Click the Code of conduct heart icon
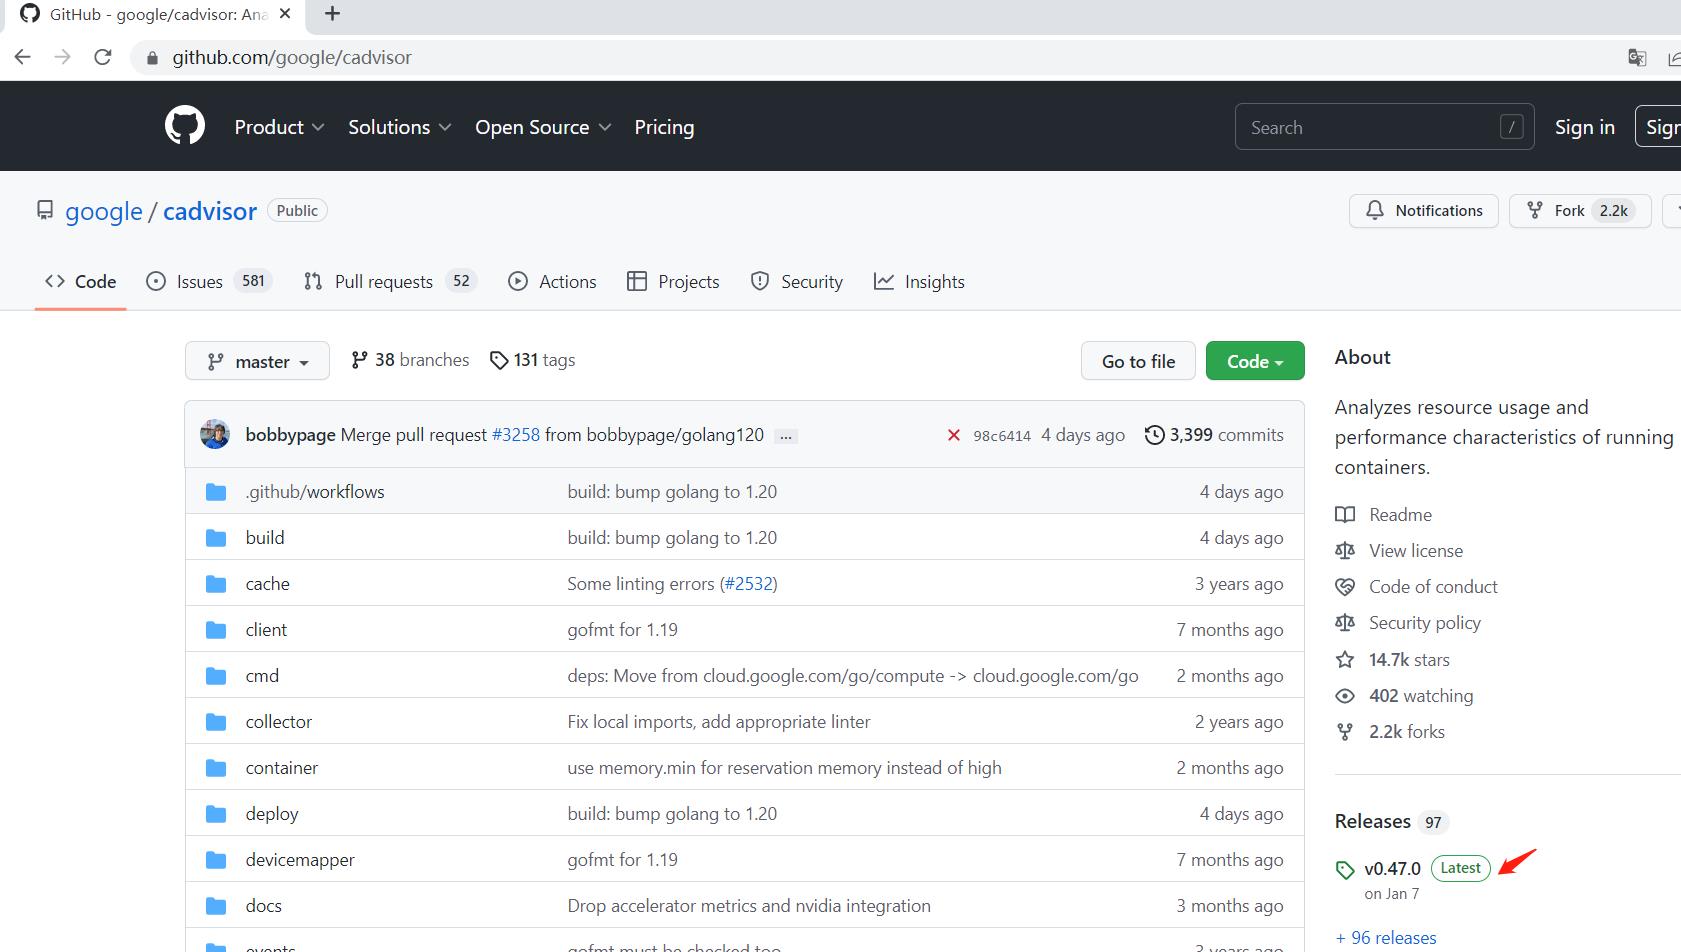This screenshot has height=952, width=1681. pos(1345,587)
